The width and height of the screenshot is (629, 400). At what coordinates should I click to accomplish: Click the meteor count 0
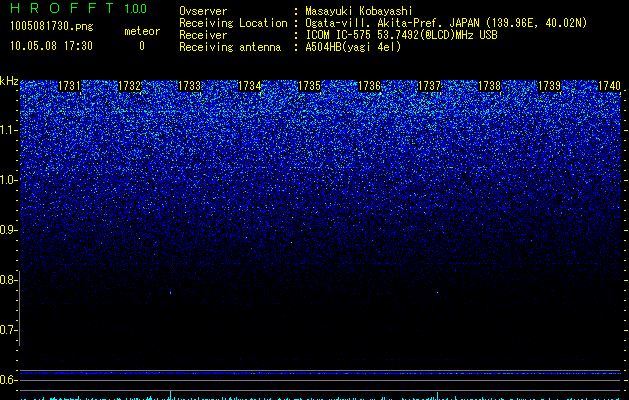click(142, 46)
